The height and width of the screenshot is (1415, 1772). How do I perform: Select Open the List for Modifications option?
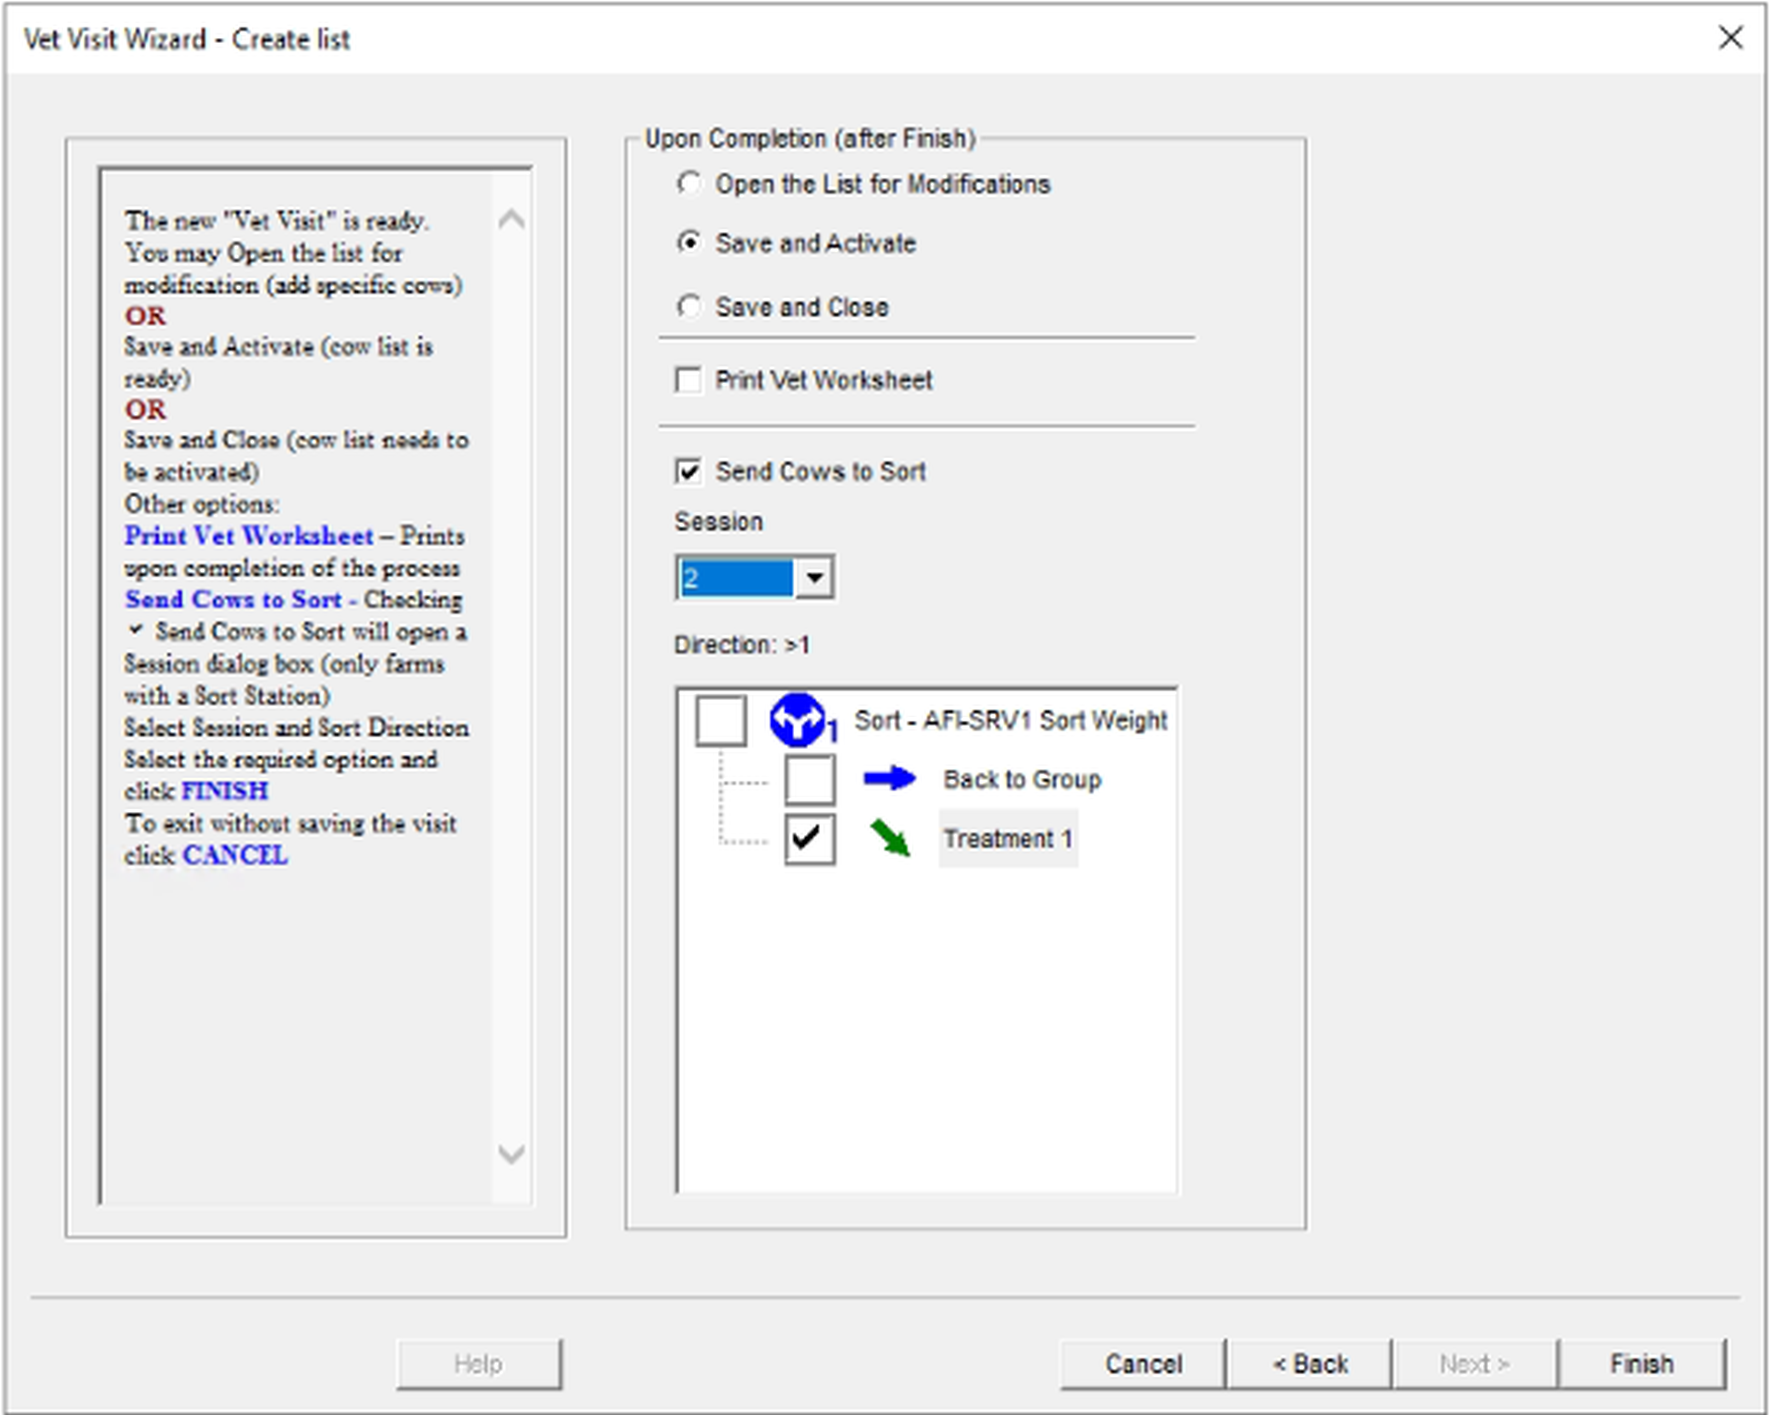pyautogui.click(x=689, y=184)
